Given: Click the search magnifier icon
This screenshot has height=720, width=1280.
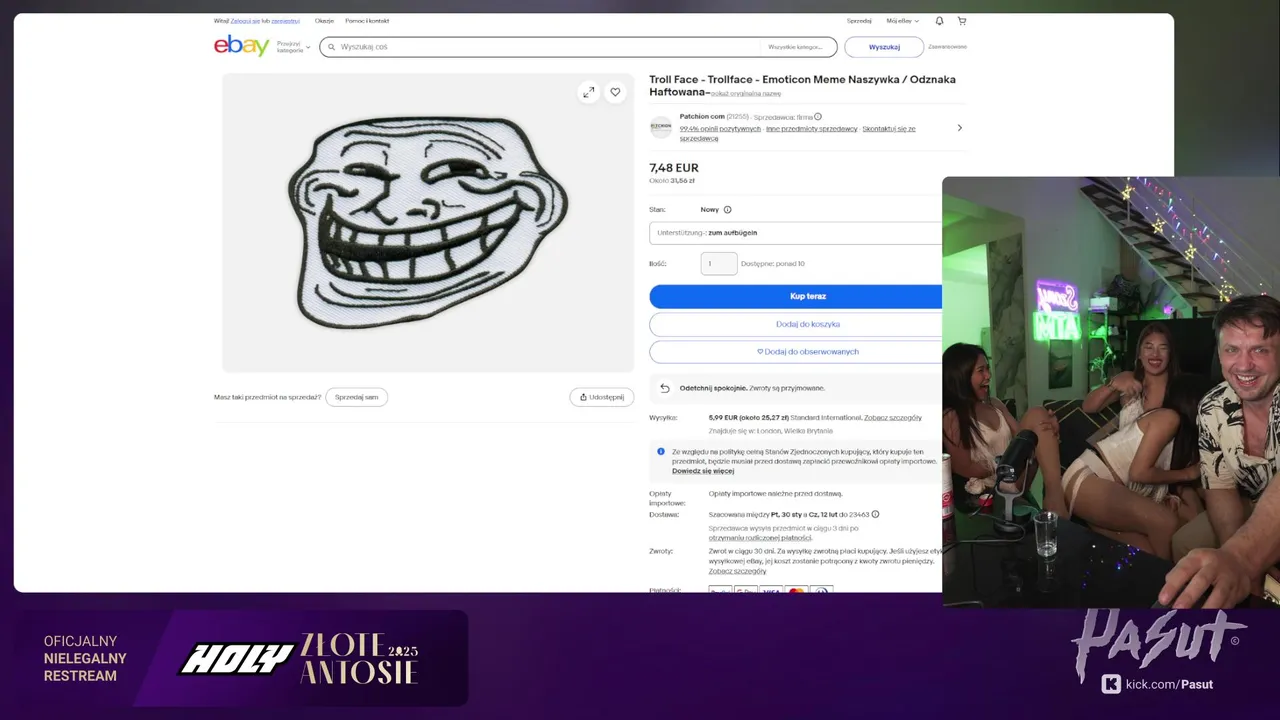Looking at the screenshot, I should click(x=330, y=47).
